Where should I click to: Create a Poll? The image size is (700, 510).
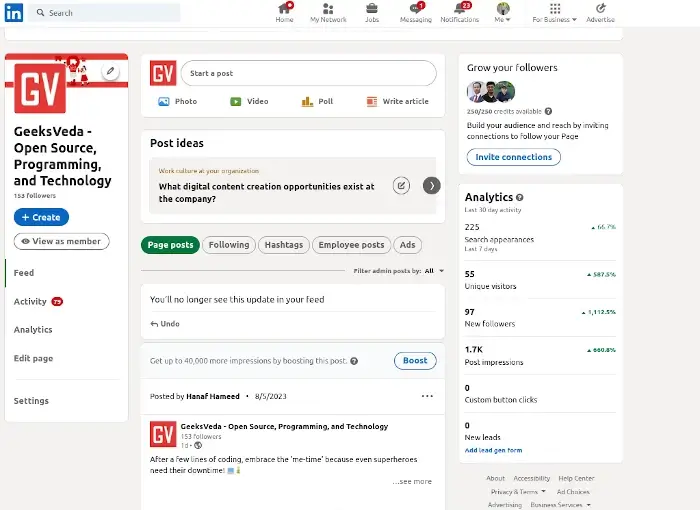tap(317, 101)
